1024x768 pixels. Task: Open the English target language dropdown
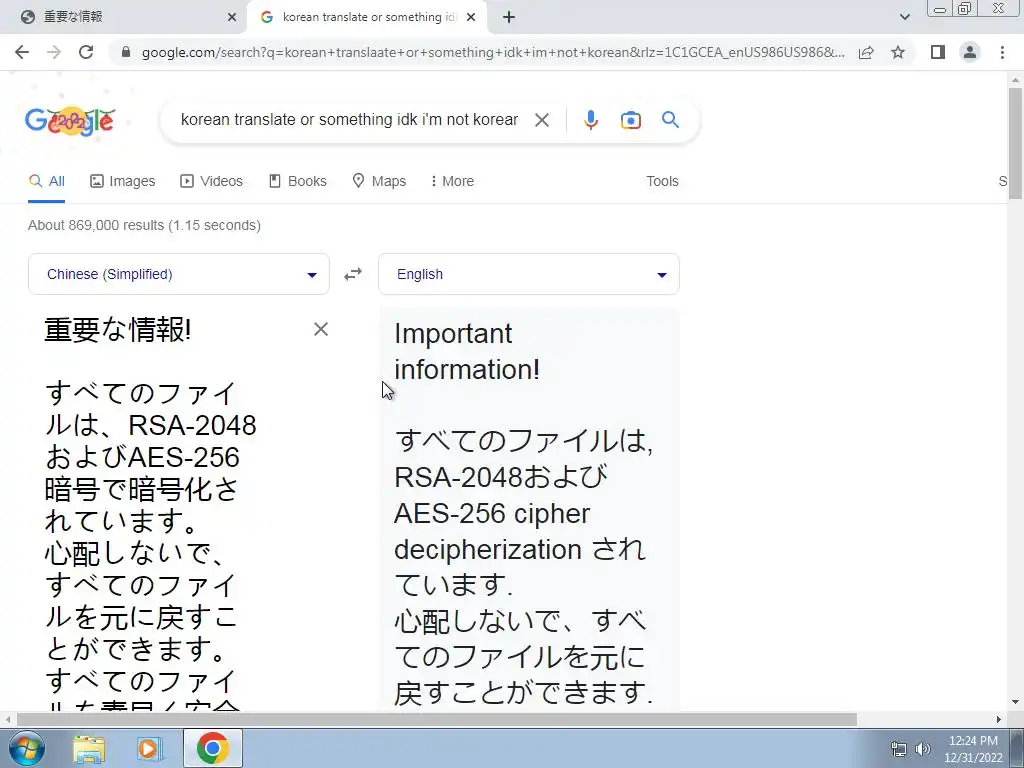coord(529,274)
